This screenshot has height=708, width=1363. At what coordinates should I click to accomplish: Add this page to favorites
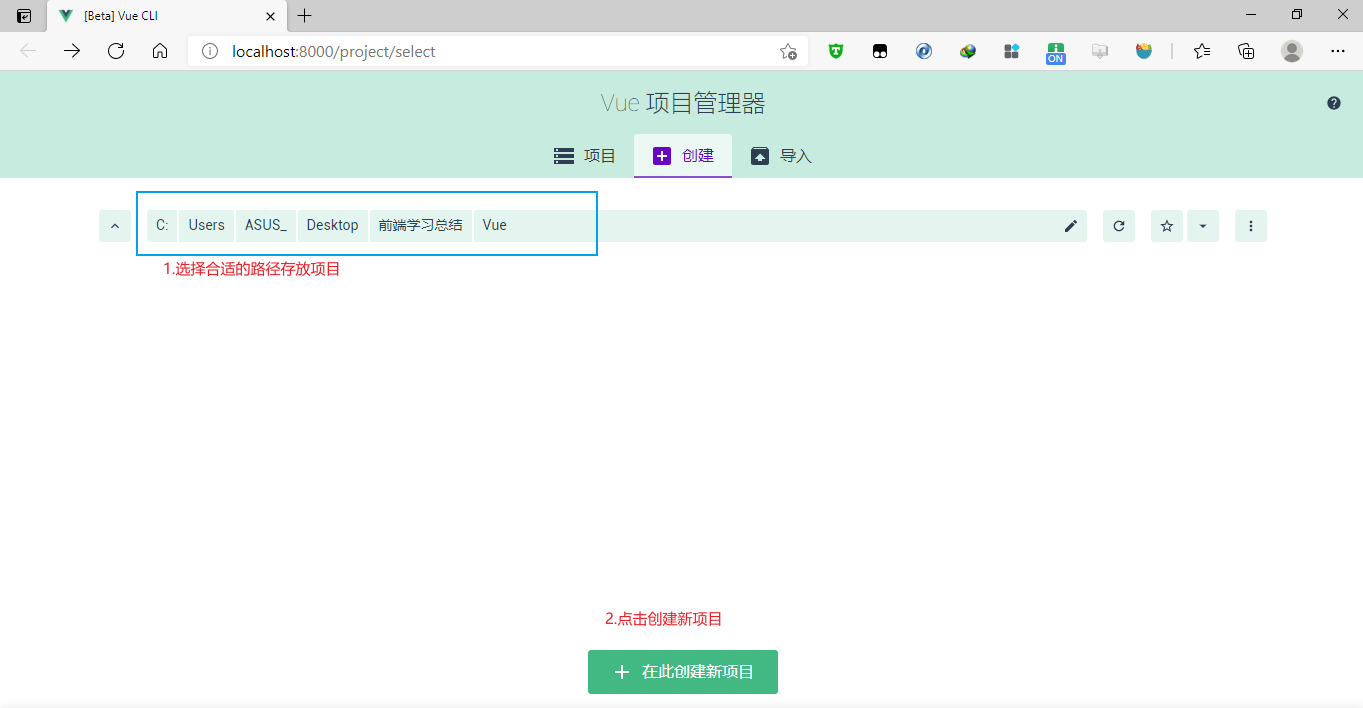(788, 51)
